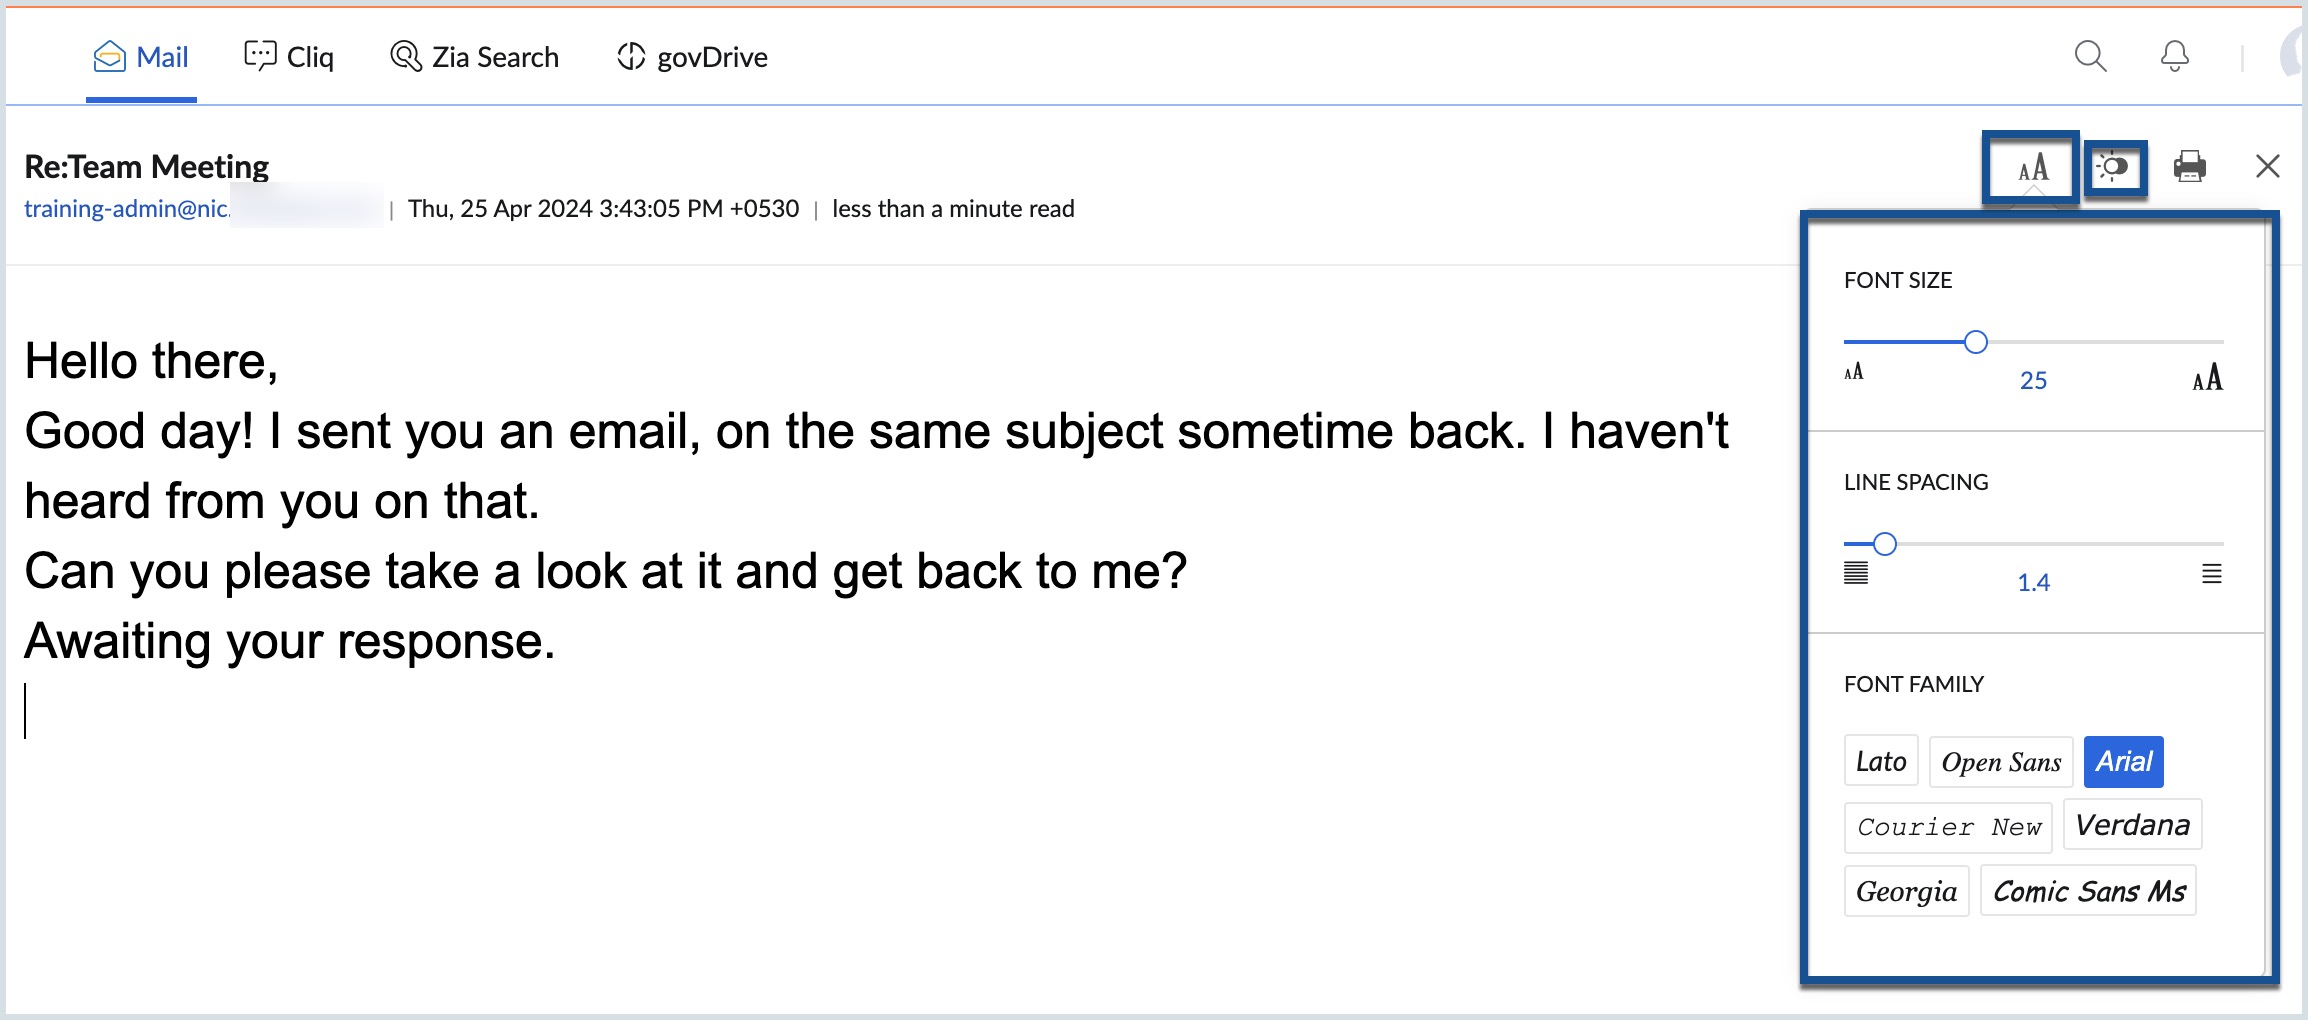This screenshot has width=2308, height=1020.
Task: Click the training-admin sender email link
Action: coord(127,209)
